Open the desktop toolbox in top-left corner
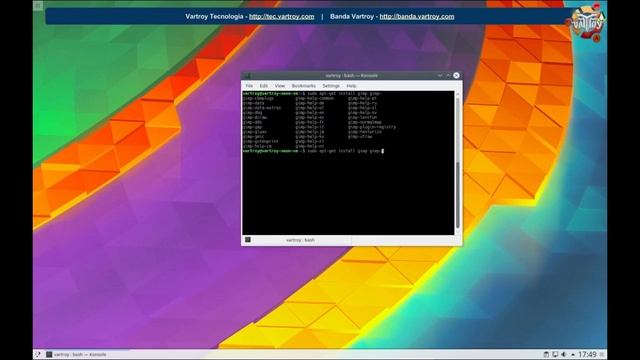The height and width of the screenshot is (360, 640). 38,5
